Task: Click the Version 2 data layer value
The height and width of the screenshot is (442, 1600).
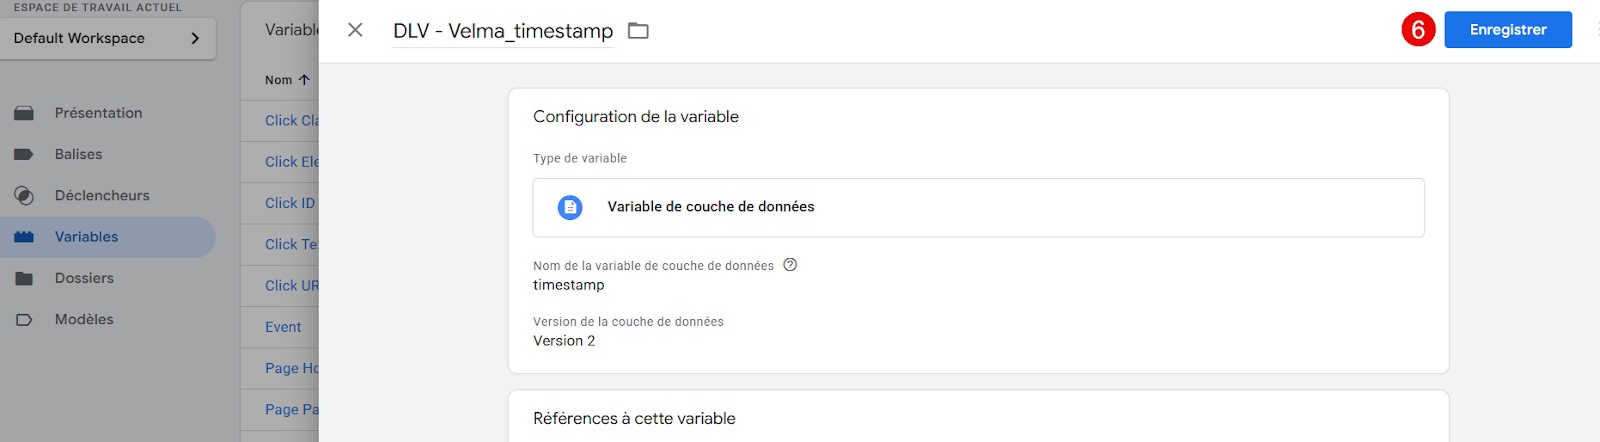Action: (x=564, y=341)
